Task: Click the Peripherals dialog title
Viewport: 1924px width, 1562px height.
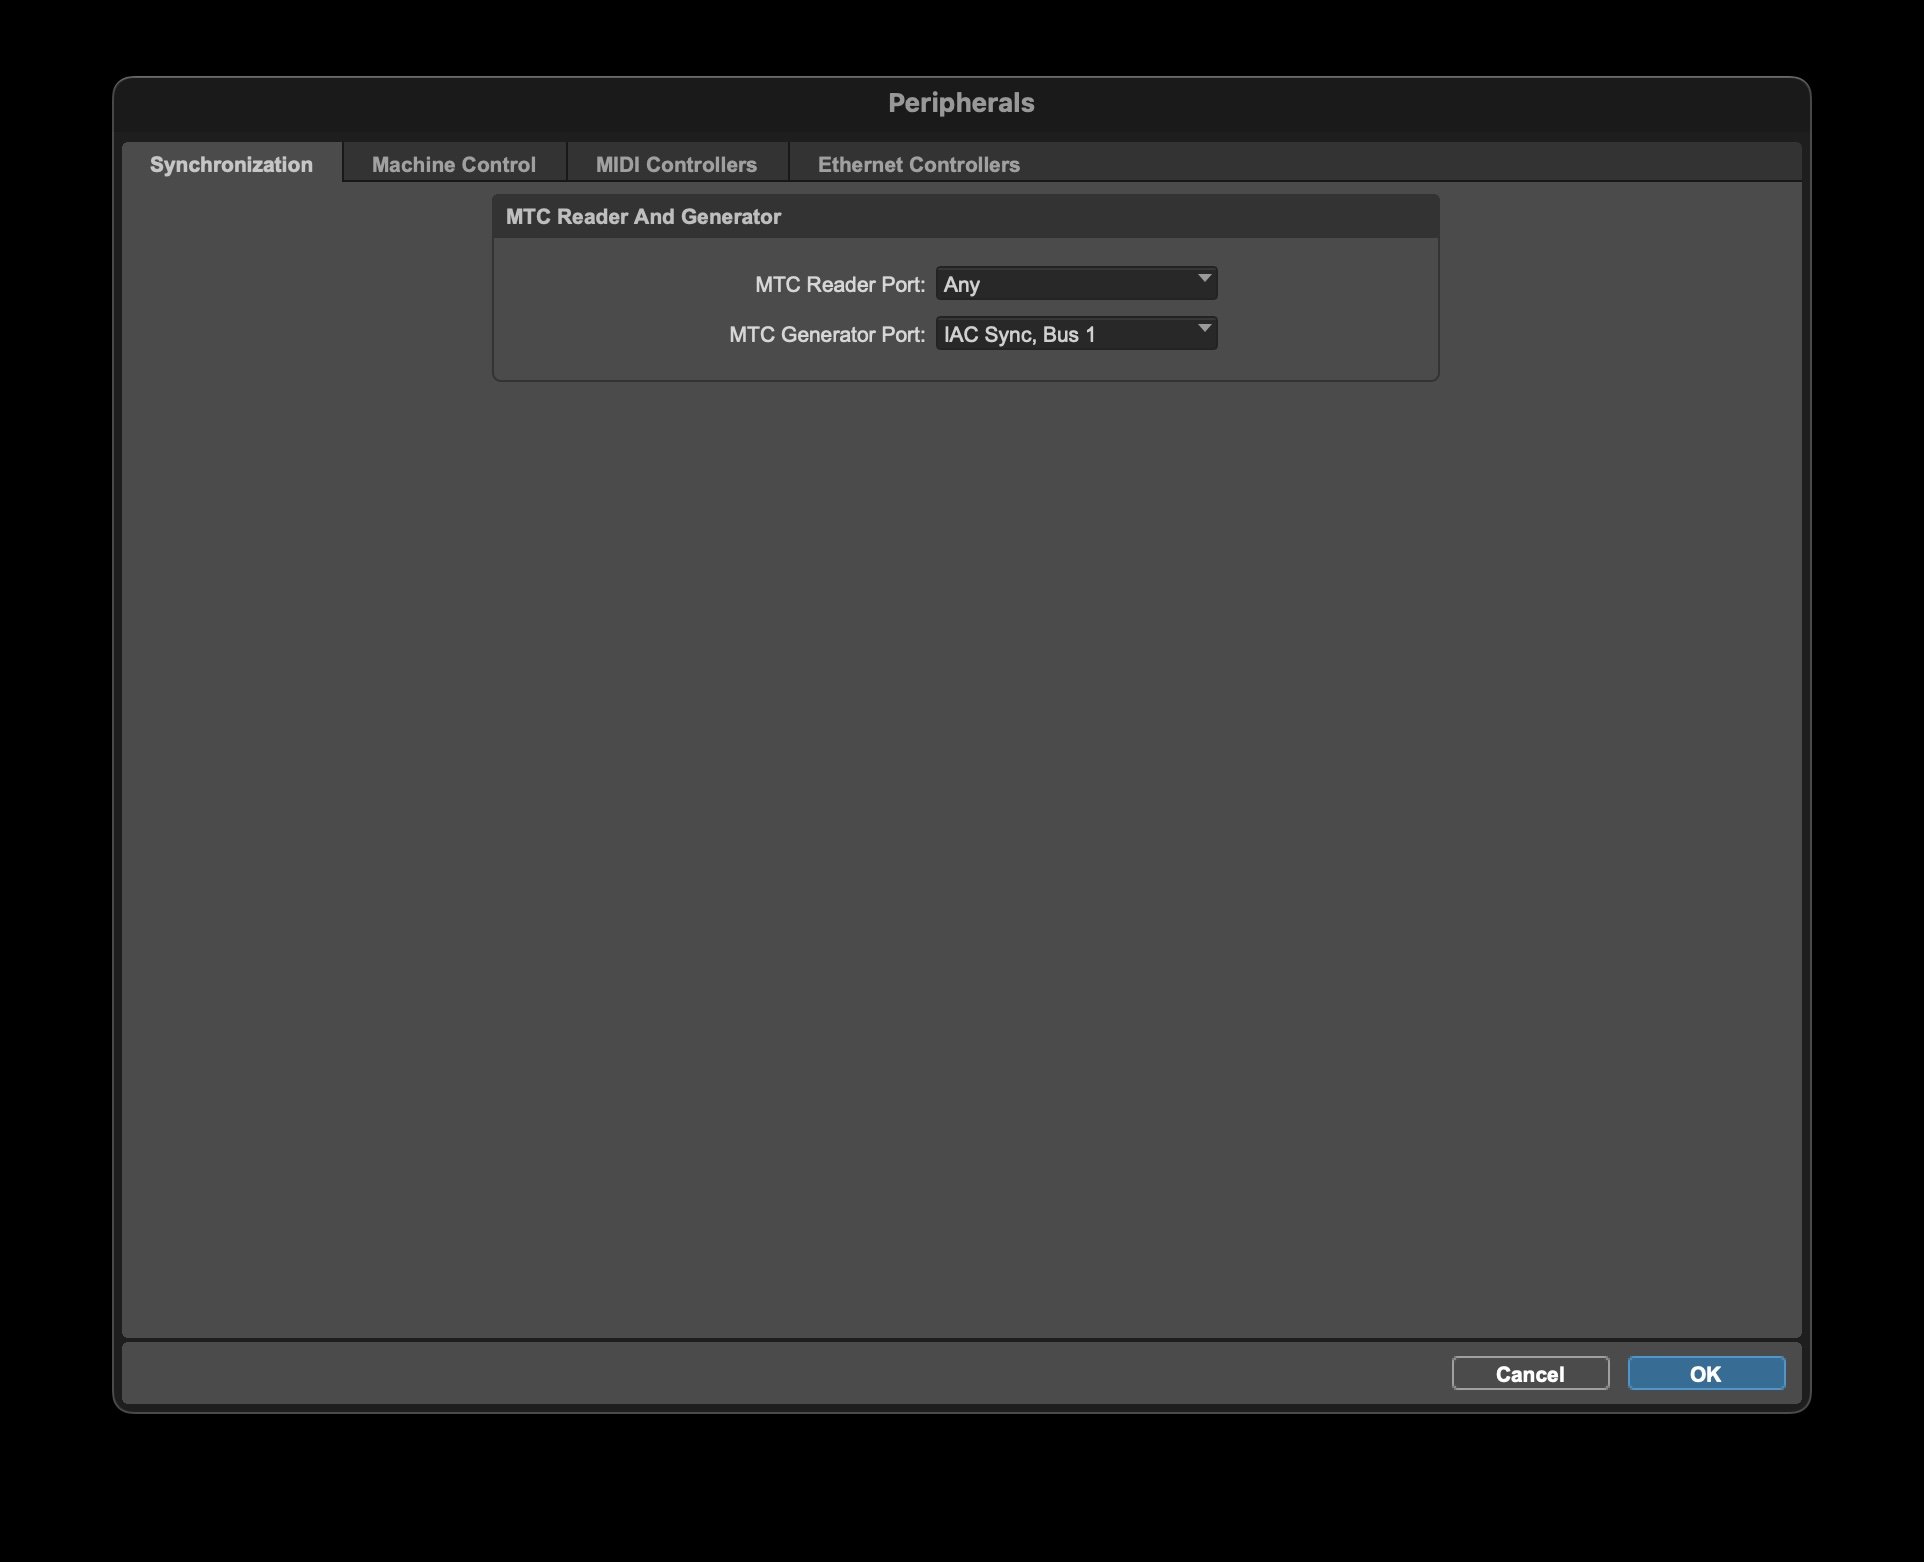Action: [961, 101]
